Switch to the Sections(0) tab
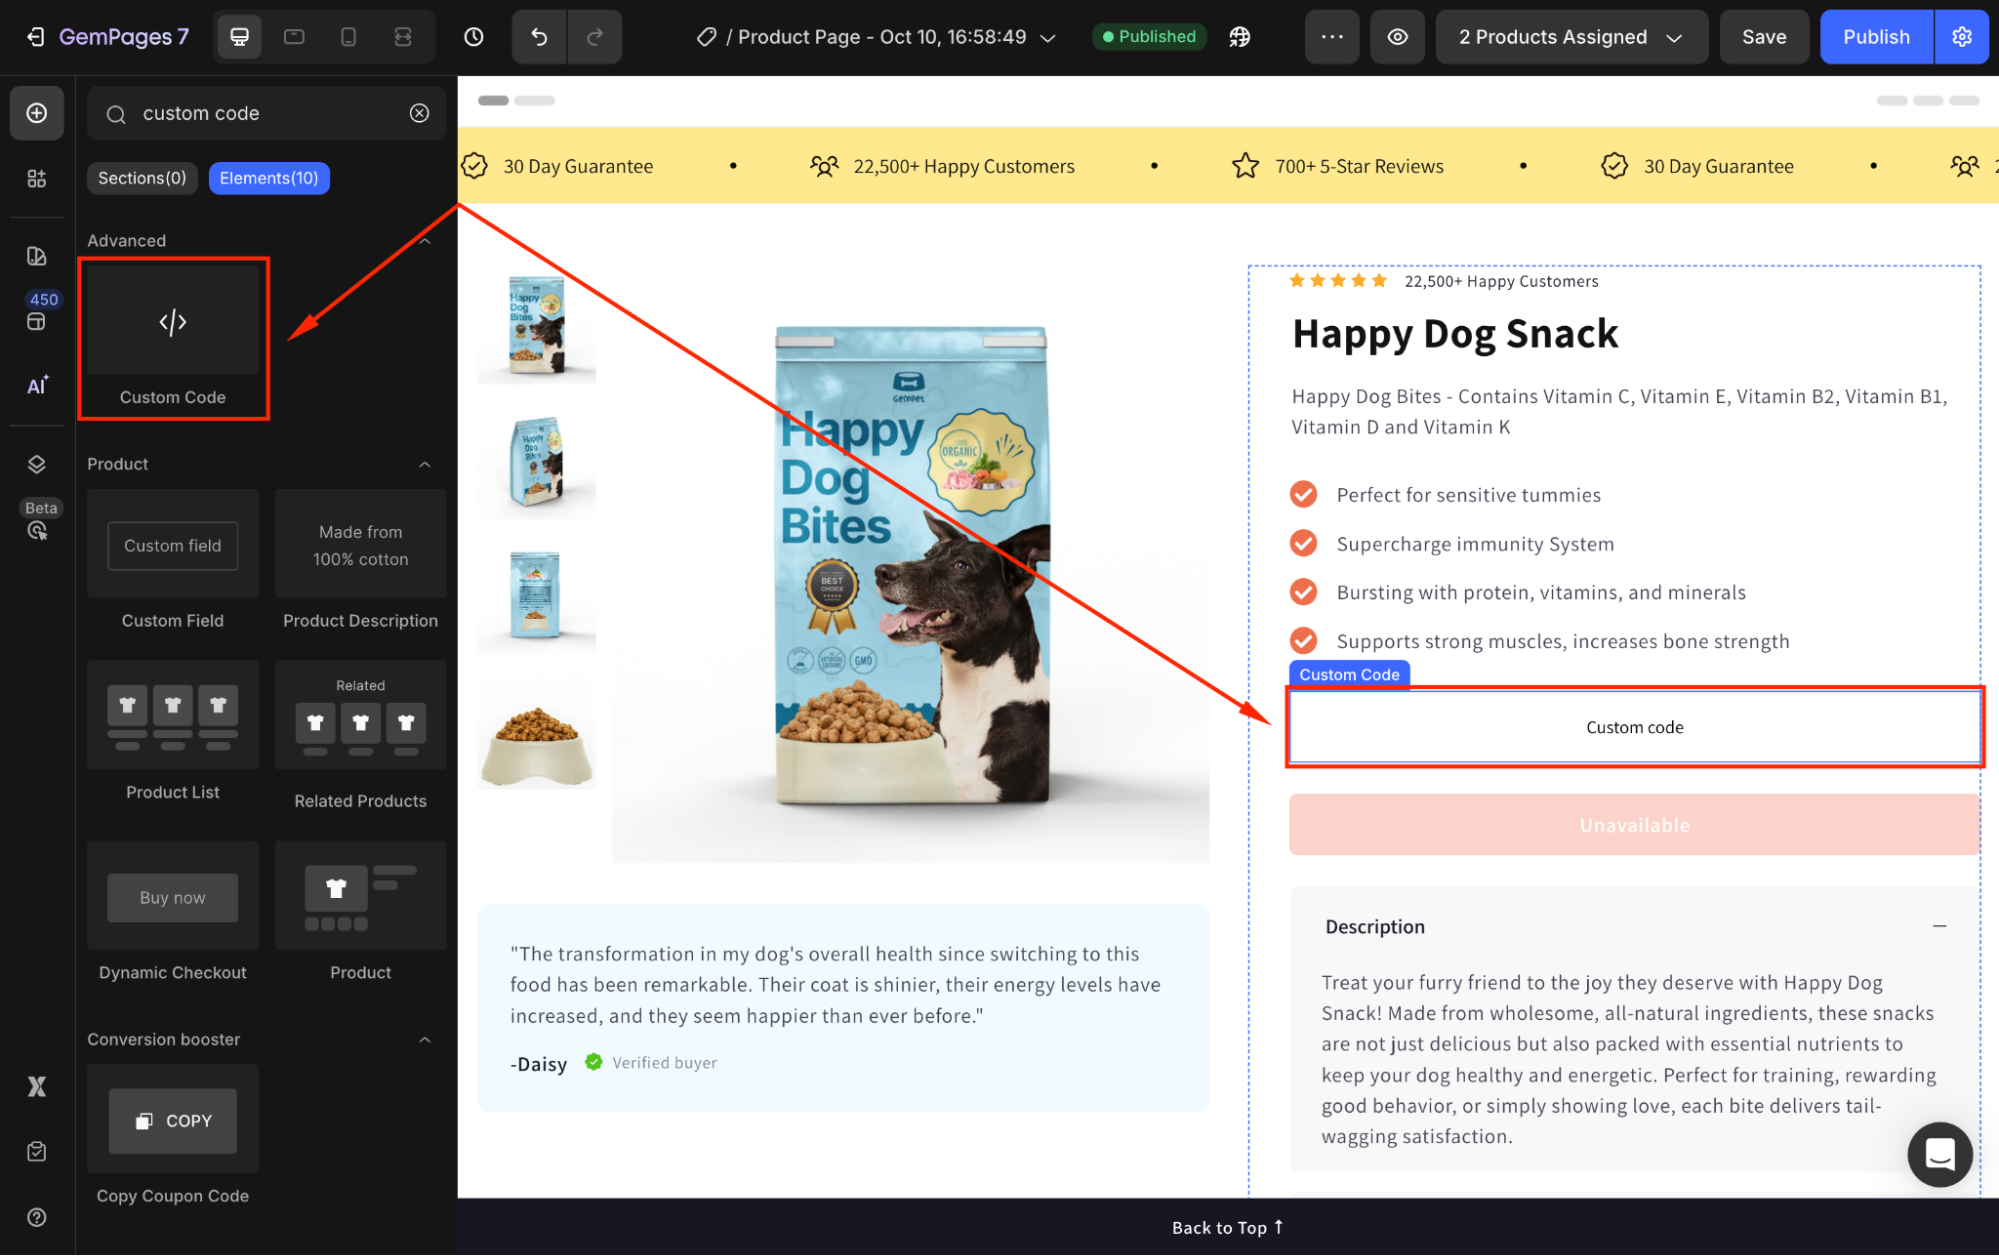The width and height of the screenshot is (1999, 1256). (x=142, y=178)
